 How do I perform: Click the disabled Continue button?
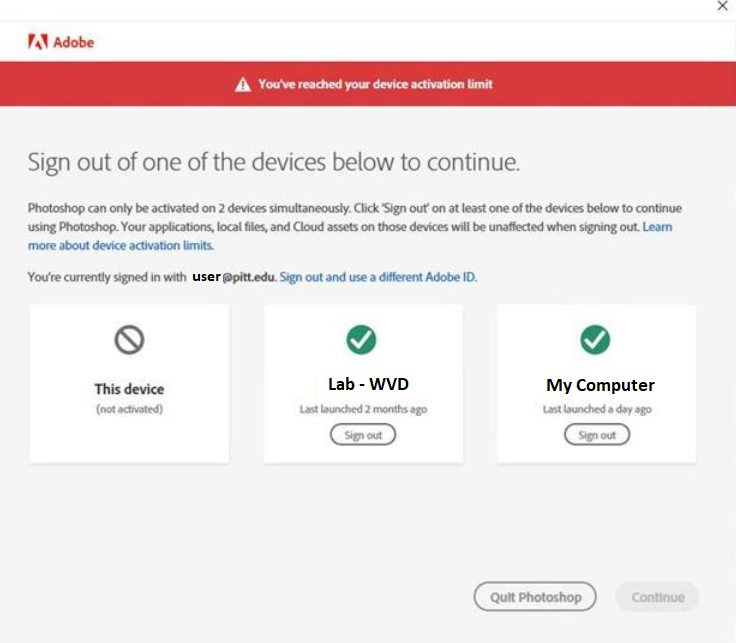coord(658,597)
